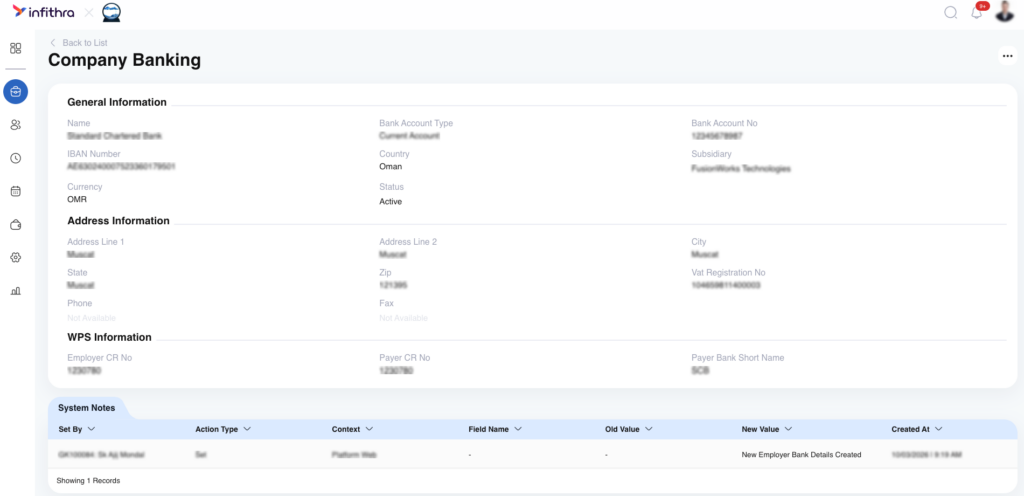
Task: Expand the Field Name column dropdown
Action: tap(518, 429)
